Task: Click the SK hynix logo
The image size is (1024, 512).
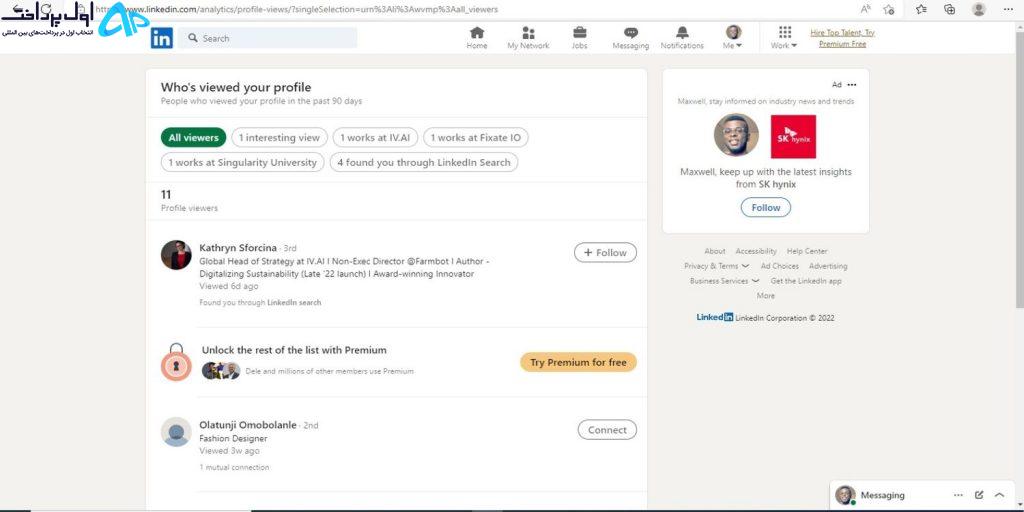Action: 793,136
